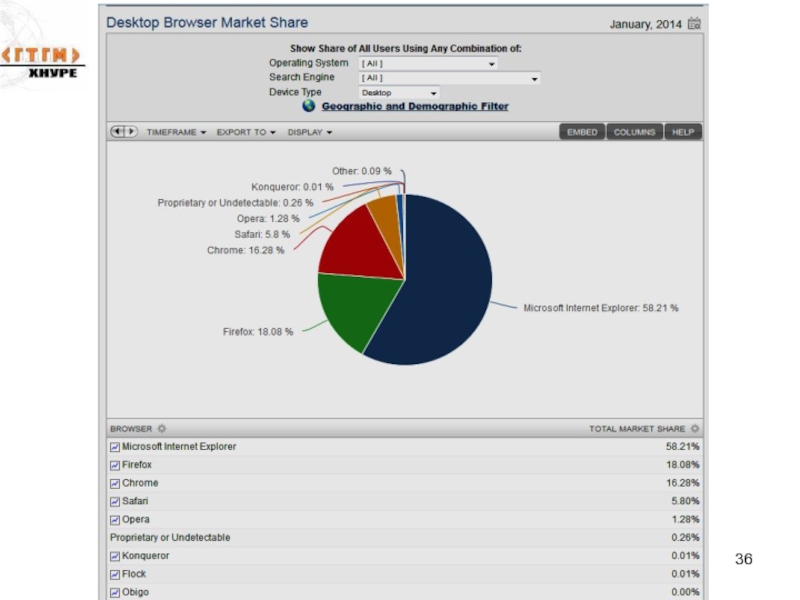Open the EXPORT TO menu

click(246, 132)
